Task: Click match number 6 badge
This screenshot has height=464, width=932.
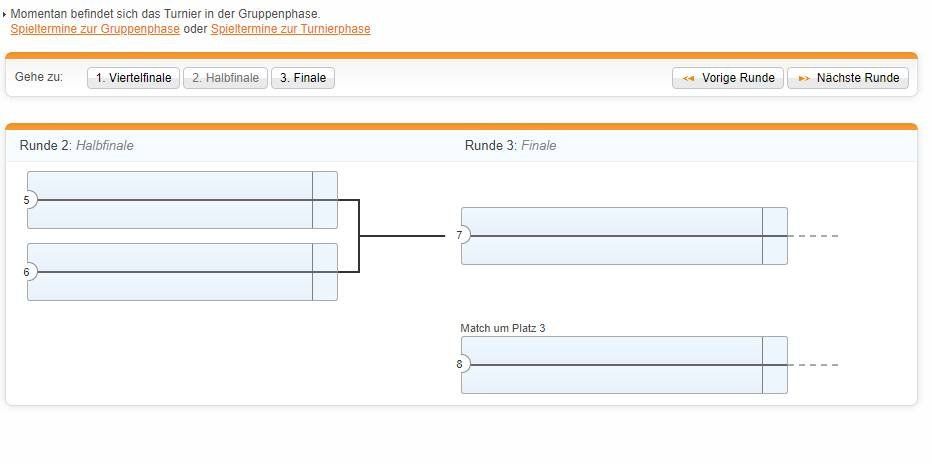Action: [x=28, y=272]
